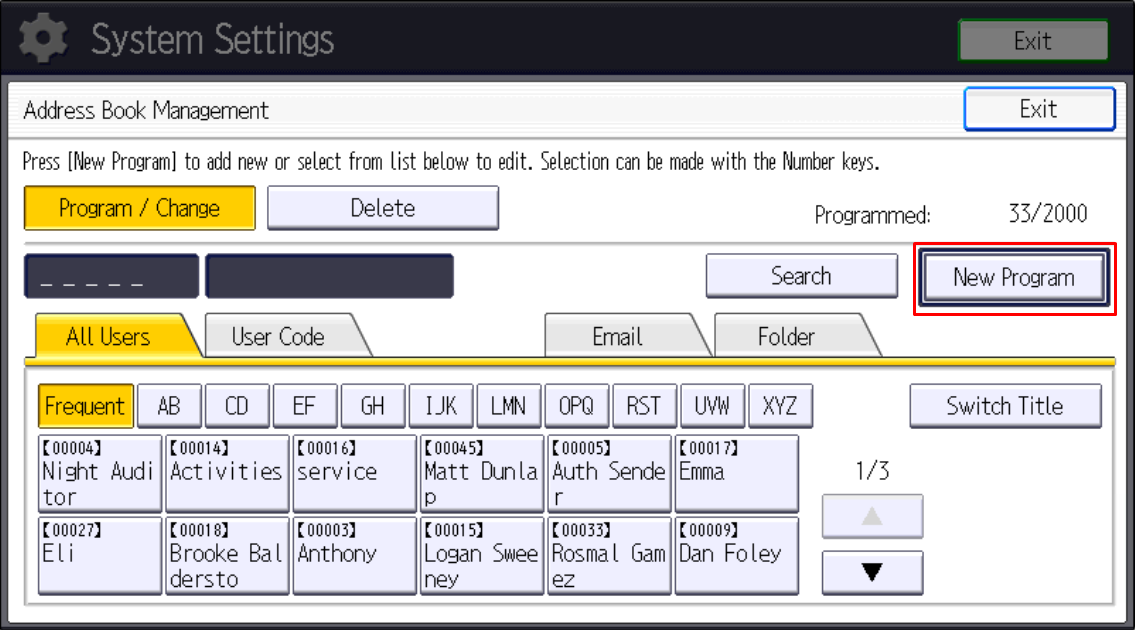Viewport: 1135px width, 630px height.
Task: Switch to the User Code tab
Action: point(275,337)
